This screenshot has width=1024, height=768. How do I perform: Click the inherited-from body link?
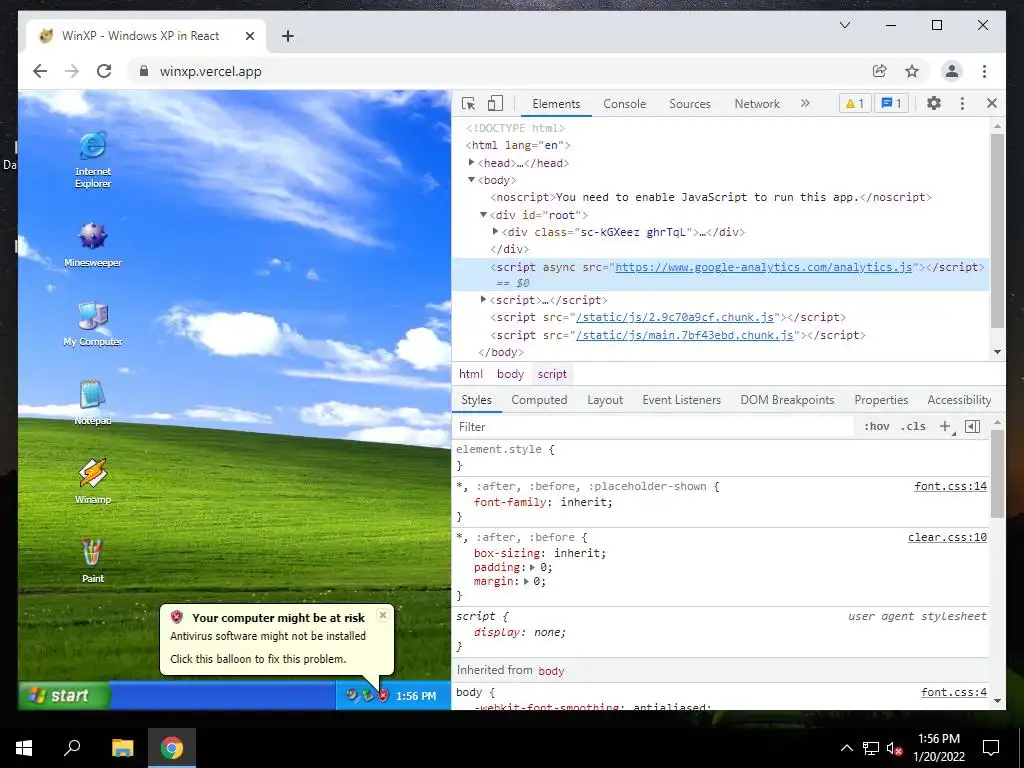[x=551, y=671]
